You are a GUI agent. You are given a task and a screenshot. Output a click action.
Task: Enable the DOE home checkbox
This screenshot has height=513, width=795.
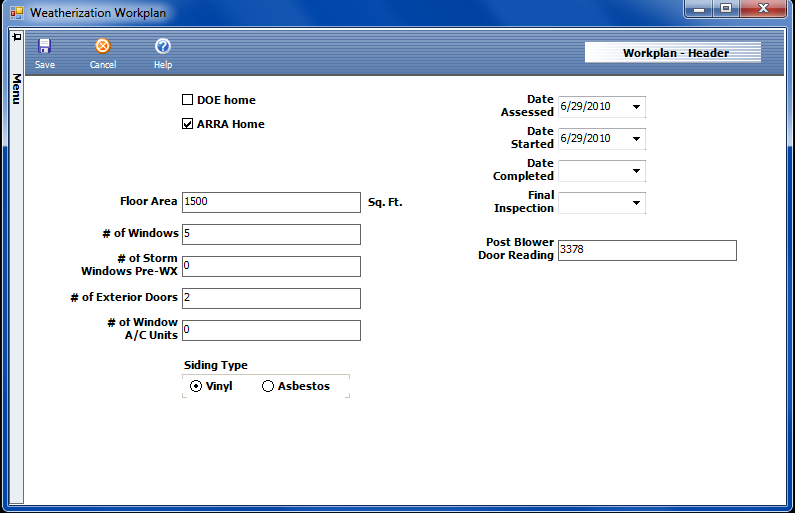click(187, 100)
